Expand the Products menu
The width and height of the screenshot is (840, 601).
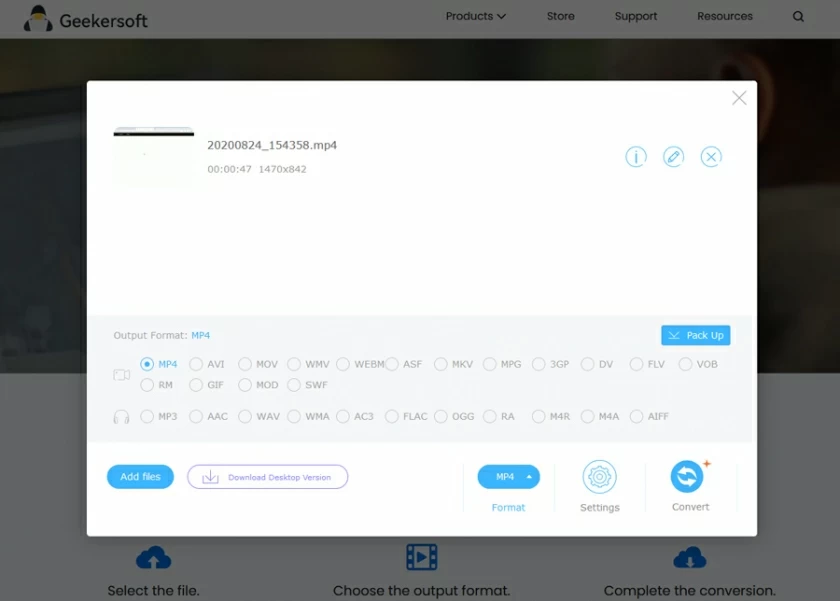[x=475, y=17]
